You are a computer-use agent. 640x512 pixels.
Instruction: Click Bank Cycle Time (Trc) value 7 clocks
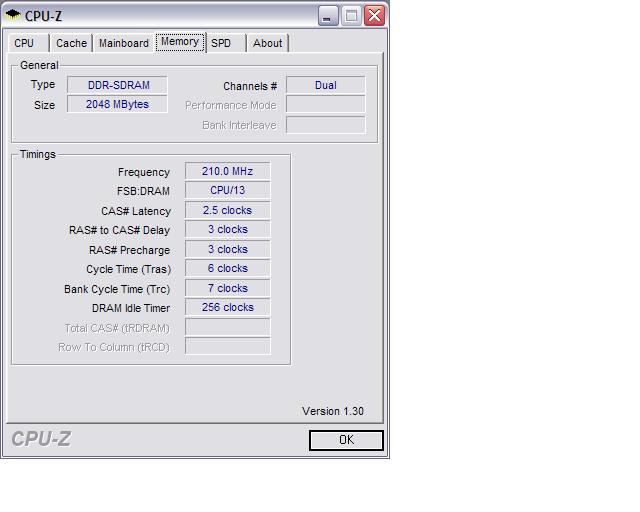tap(228, 288)
